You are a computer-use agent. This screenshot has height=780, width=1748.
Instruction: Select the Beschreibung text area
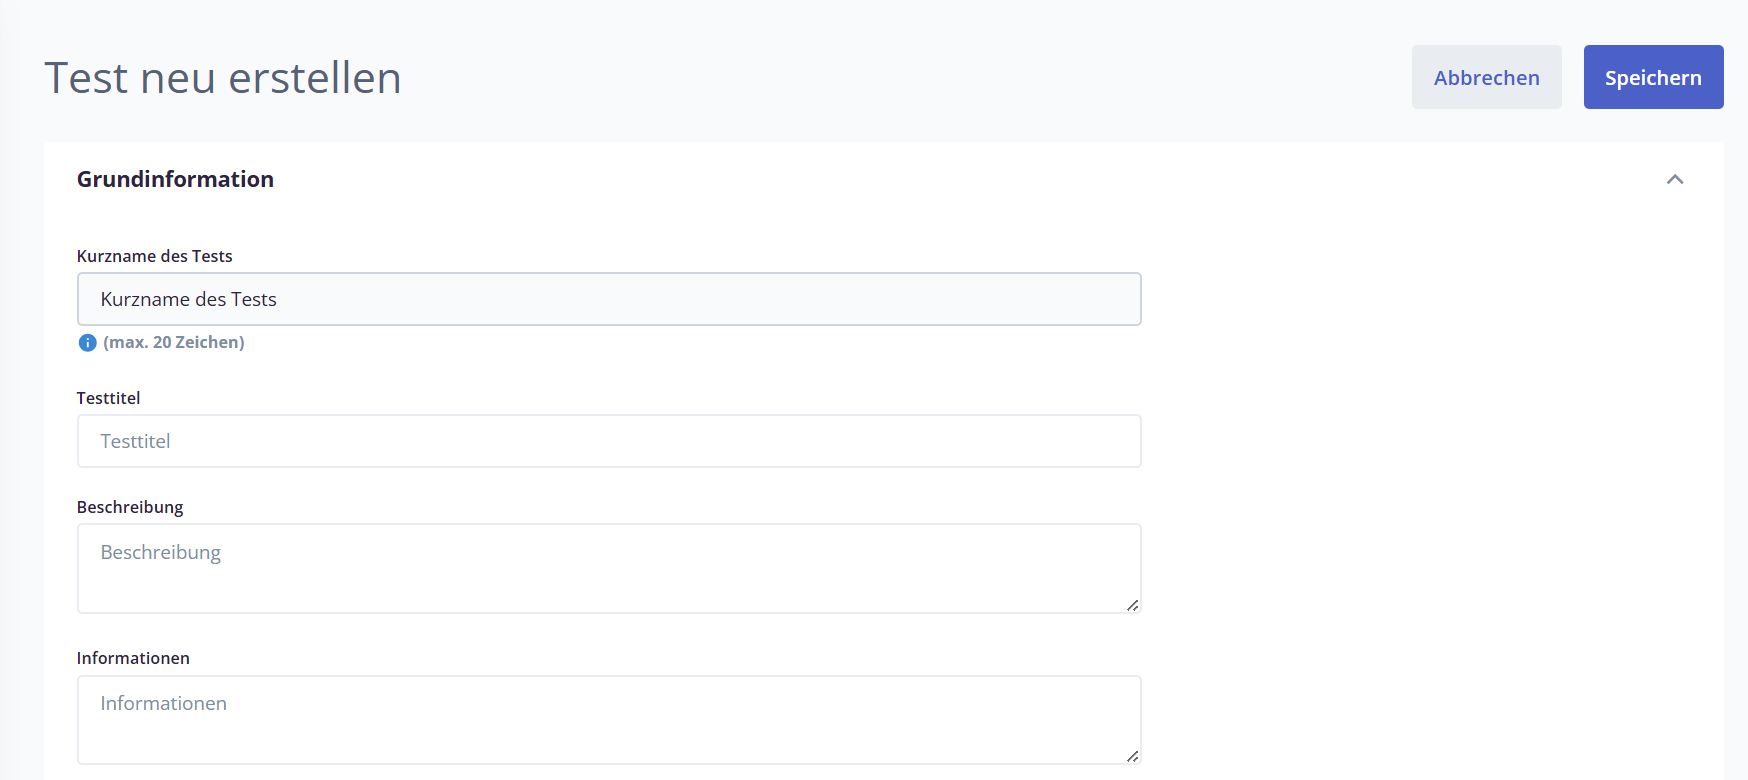tap(609, 568)
